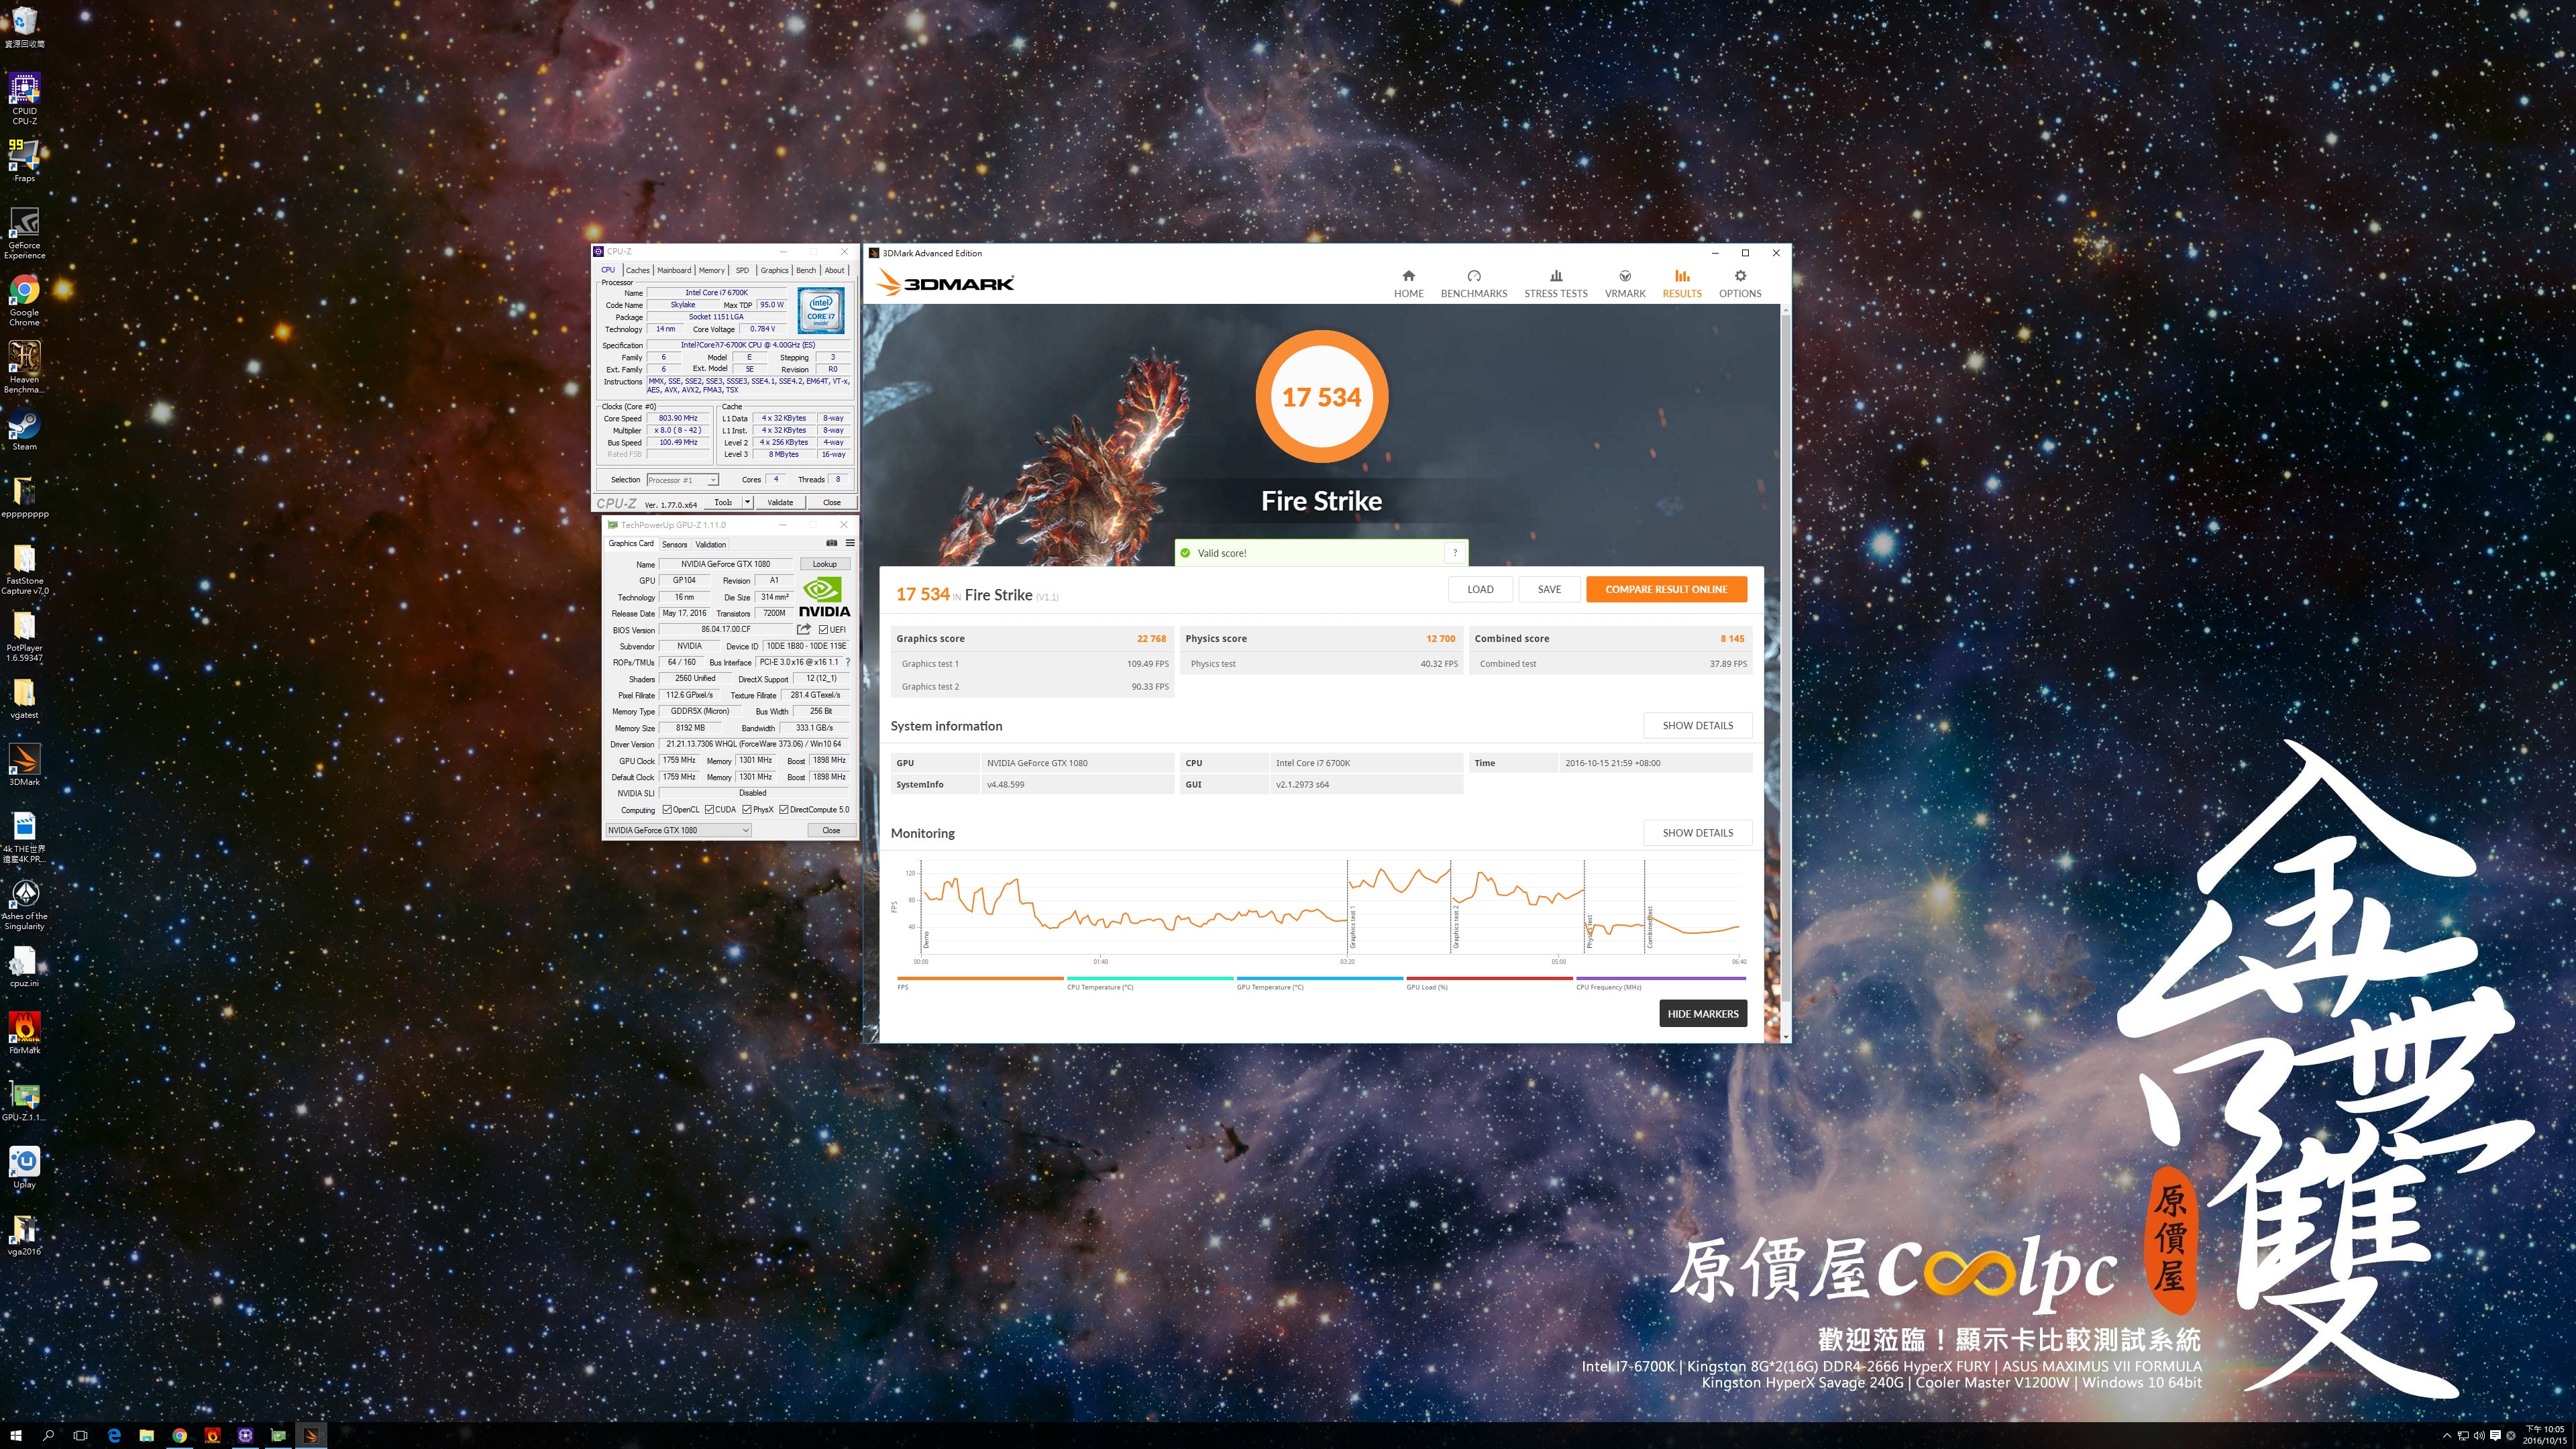2576x1449 pixels.
Task: Open Sensors tab in GPU-Z
Action: pos(674,544)
